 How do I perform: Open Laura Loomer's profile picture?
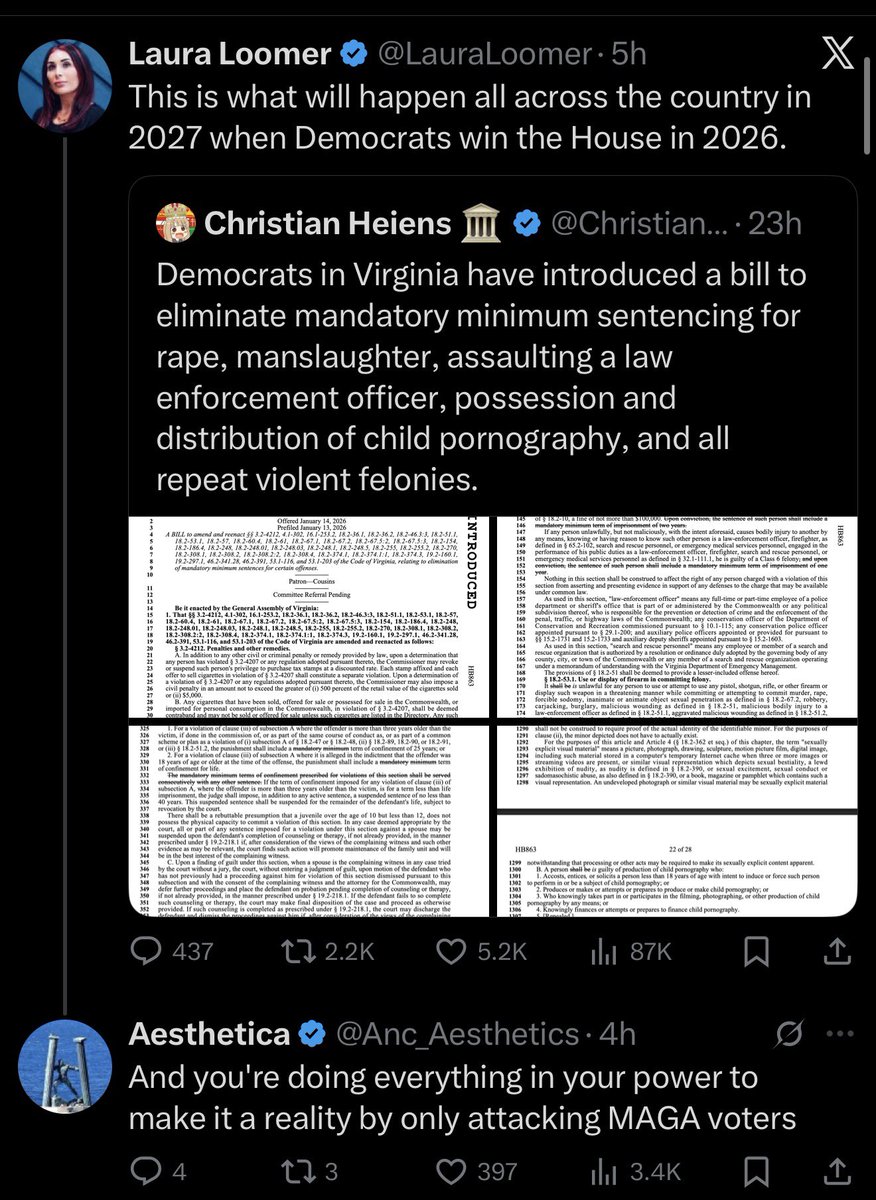pos(63,87)
